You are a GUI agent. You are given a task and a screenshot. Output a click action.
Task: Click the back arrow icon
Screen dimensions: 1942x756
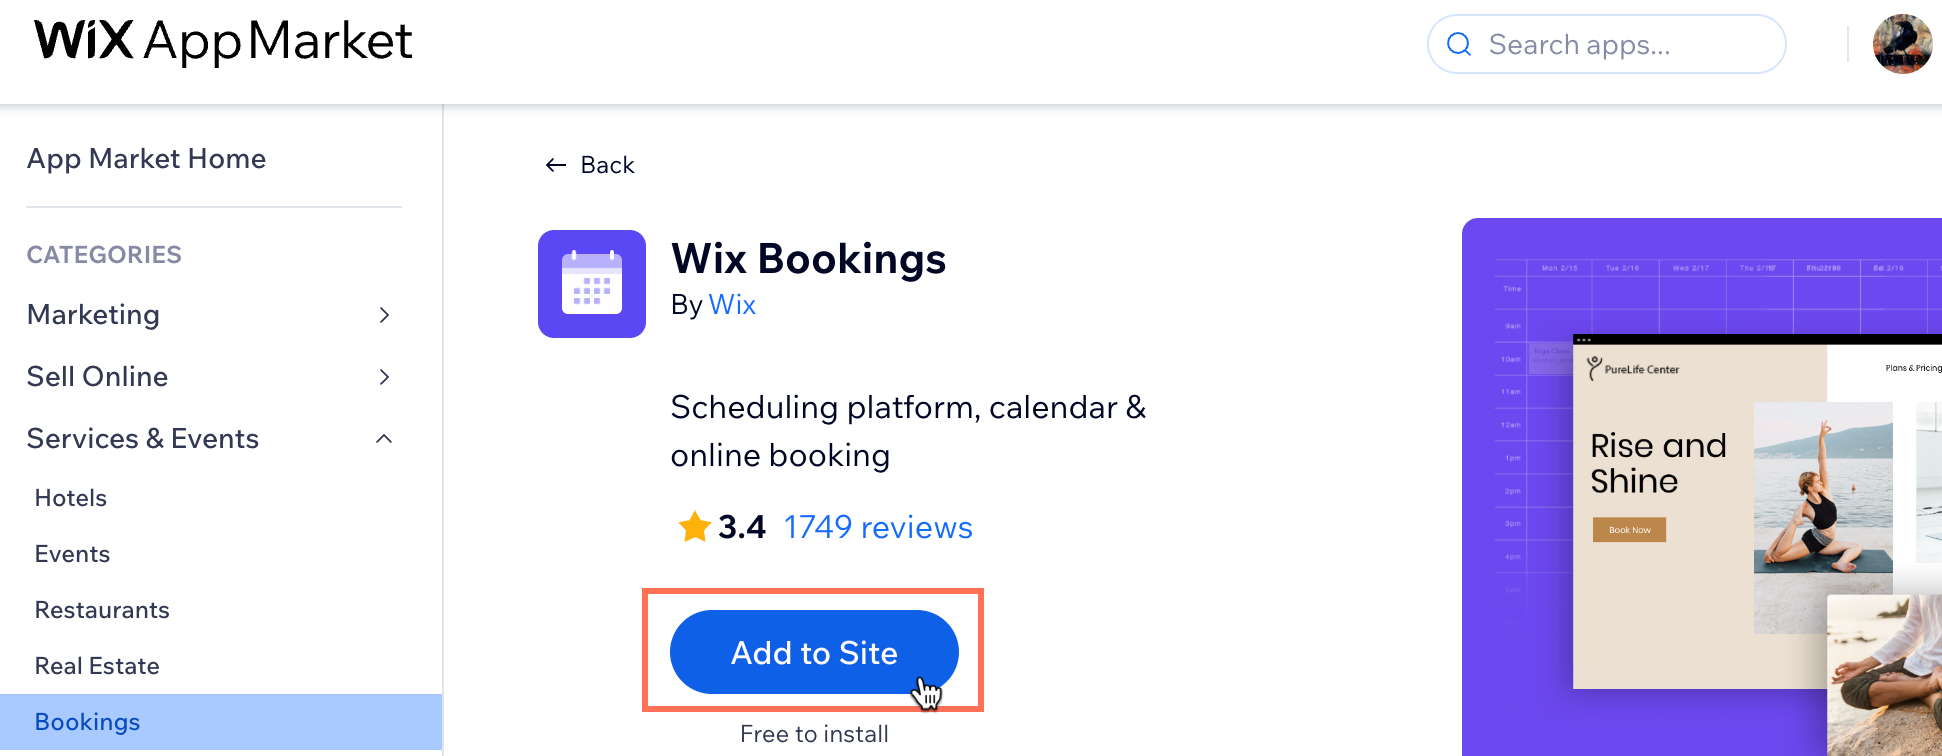(x=556, y=165)
